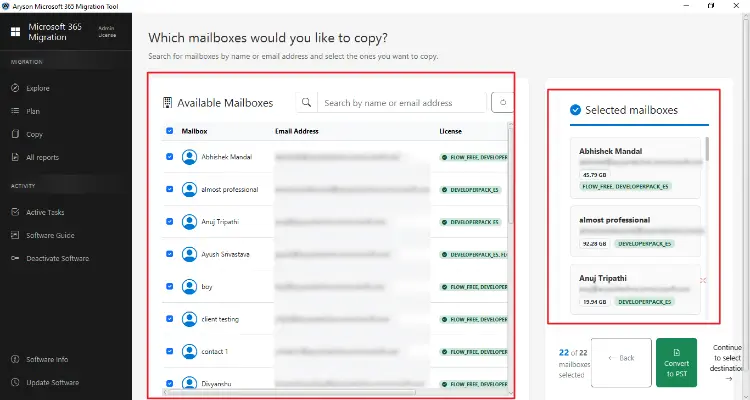Screen dimensions: 750x400
Task: Click the 92.28 GB size badge
Action: (x=595, y=244)
